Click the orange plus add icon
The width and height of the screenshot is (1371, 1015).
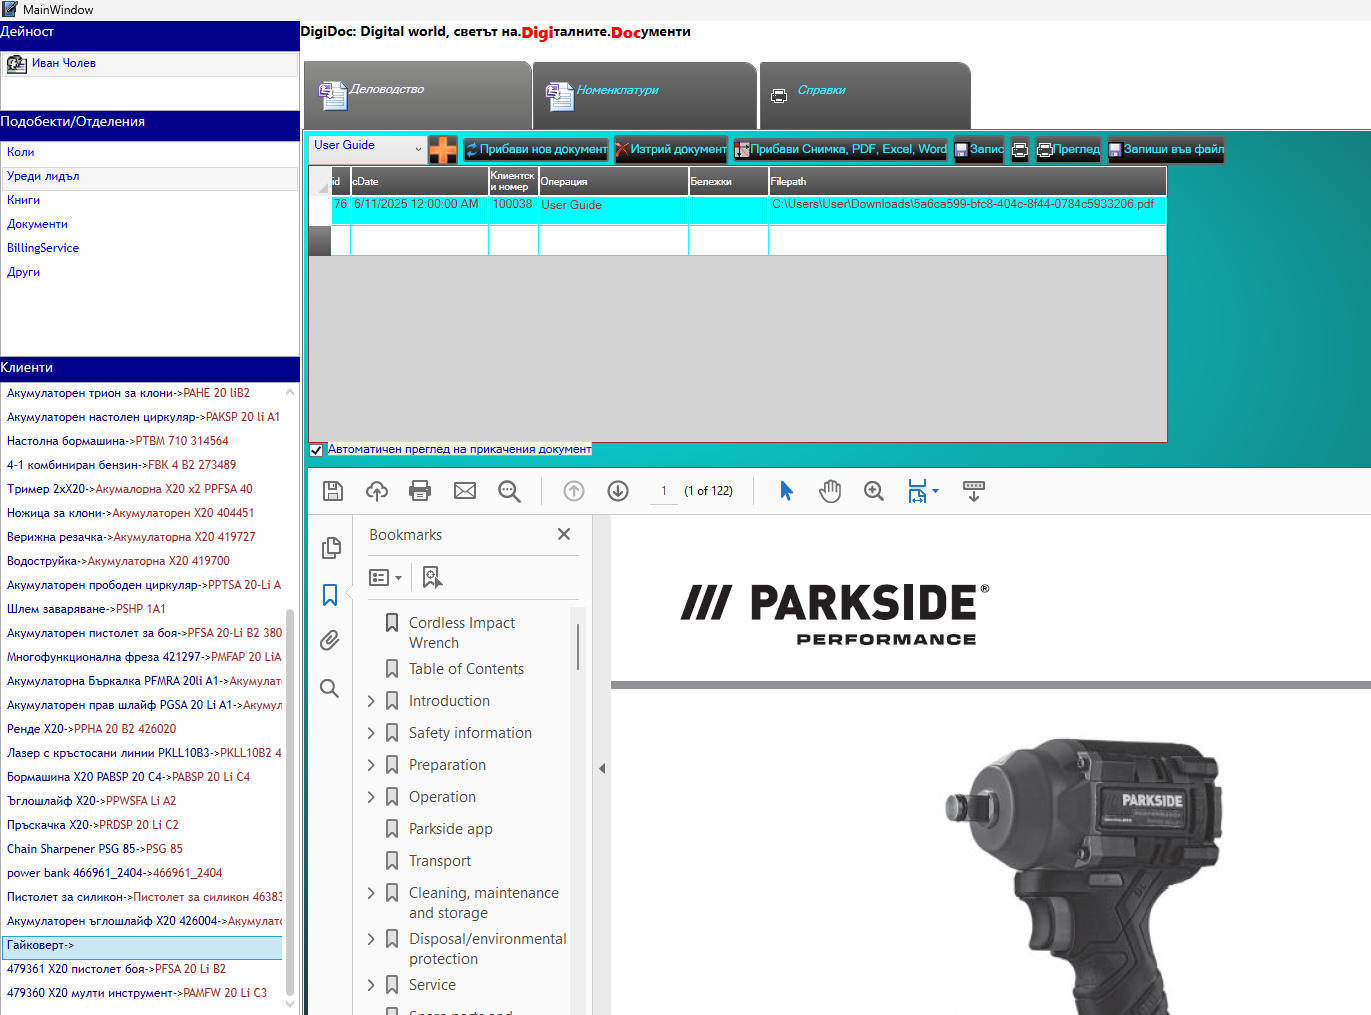tap(442, 149)
